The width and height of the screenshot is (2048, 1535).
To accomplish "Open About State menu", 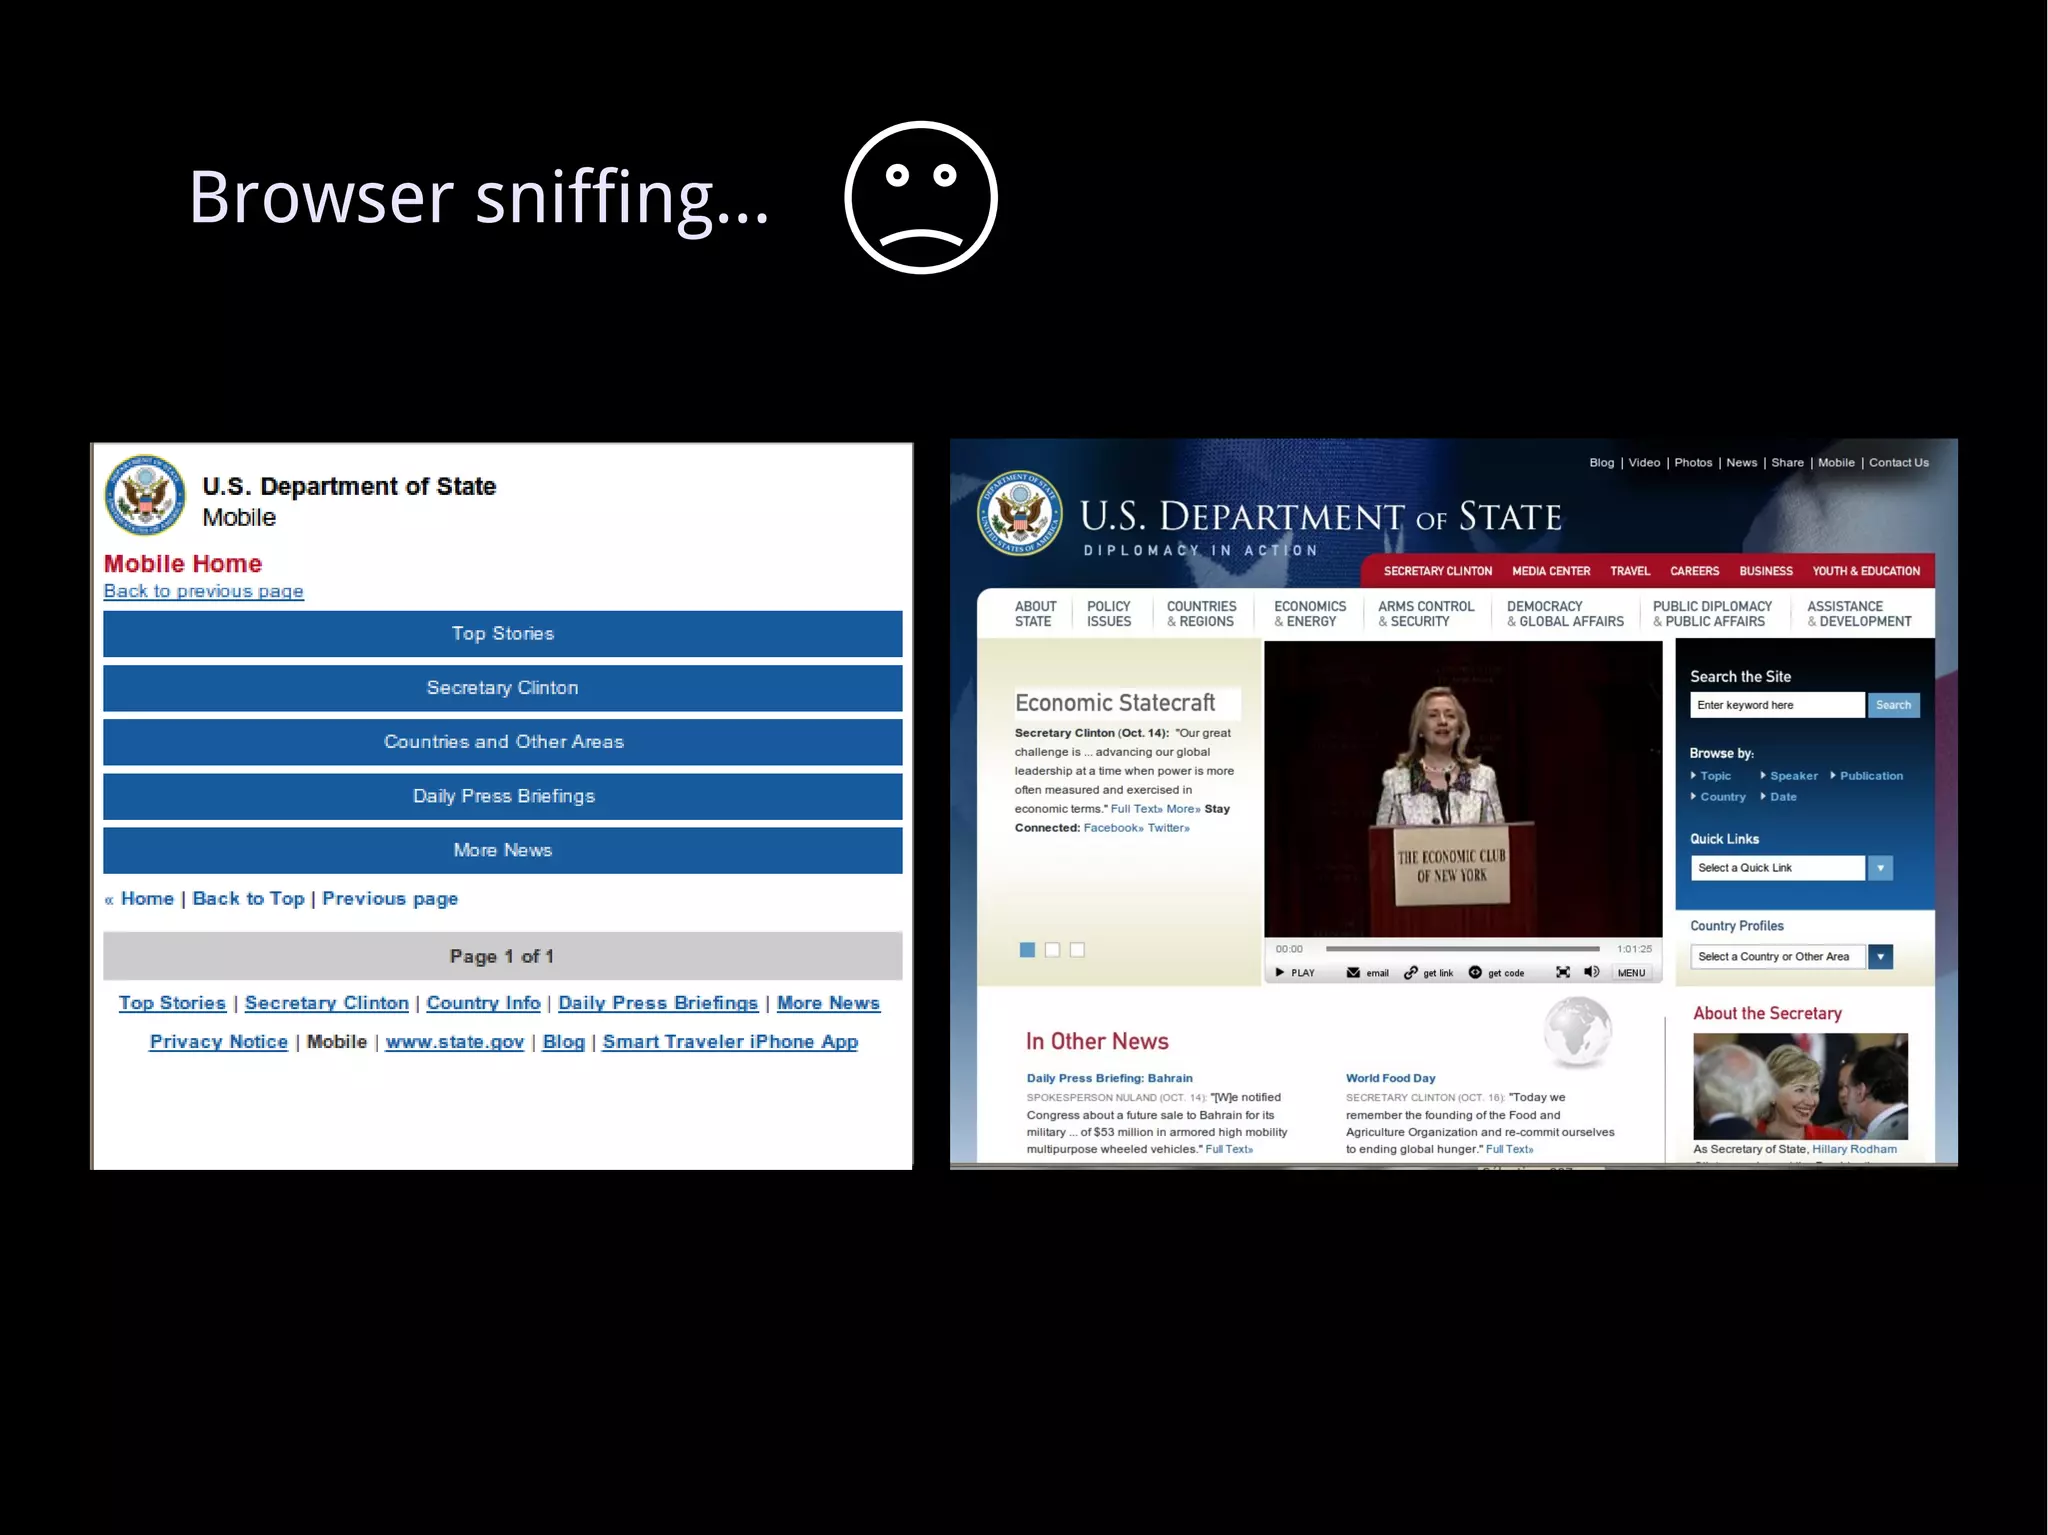I will (1035, 614).
